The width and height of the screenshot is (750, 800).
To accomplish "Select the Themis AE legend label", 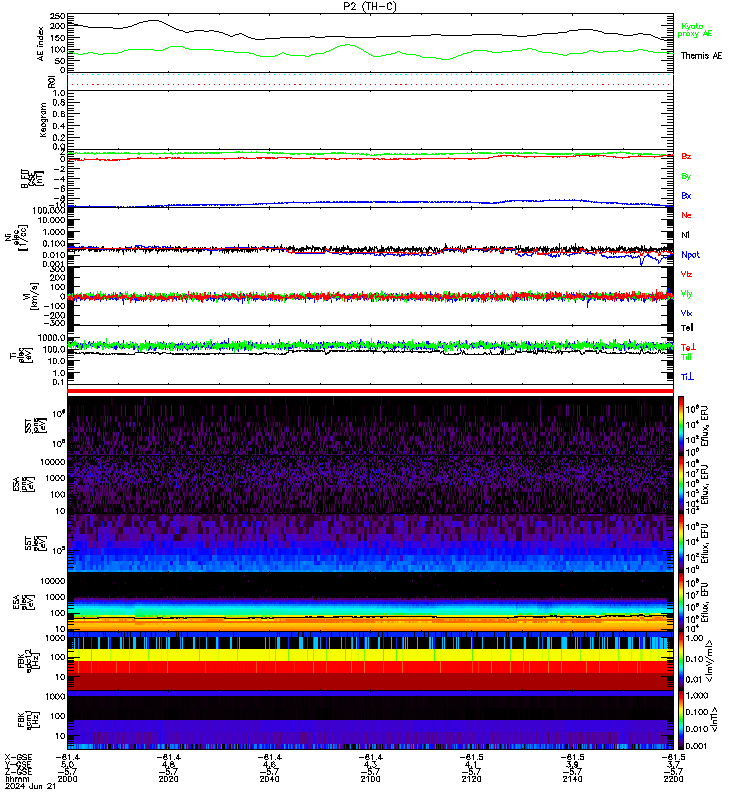I will [x=701, y=56].
